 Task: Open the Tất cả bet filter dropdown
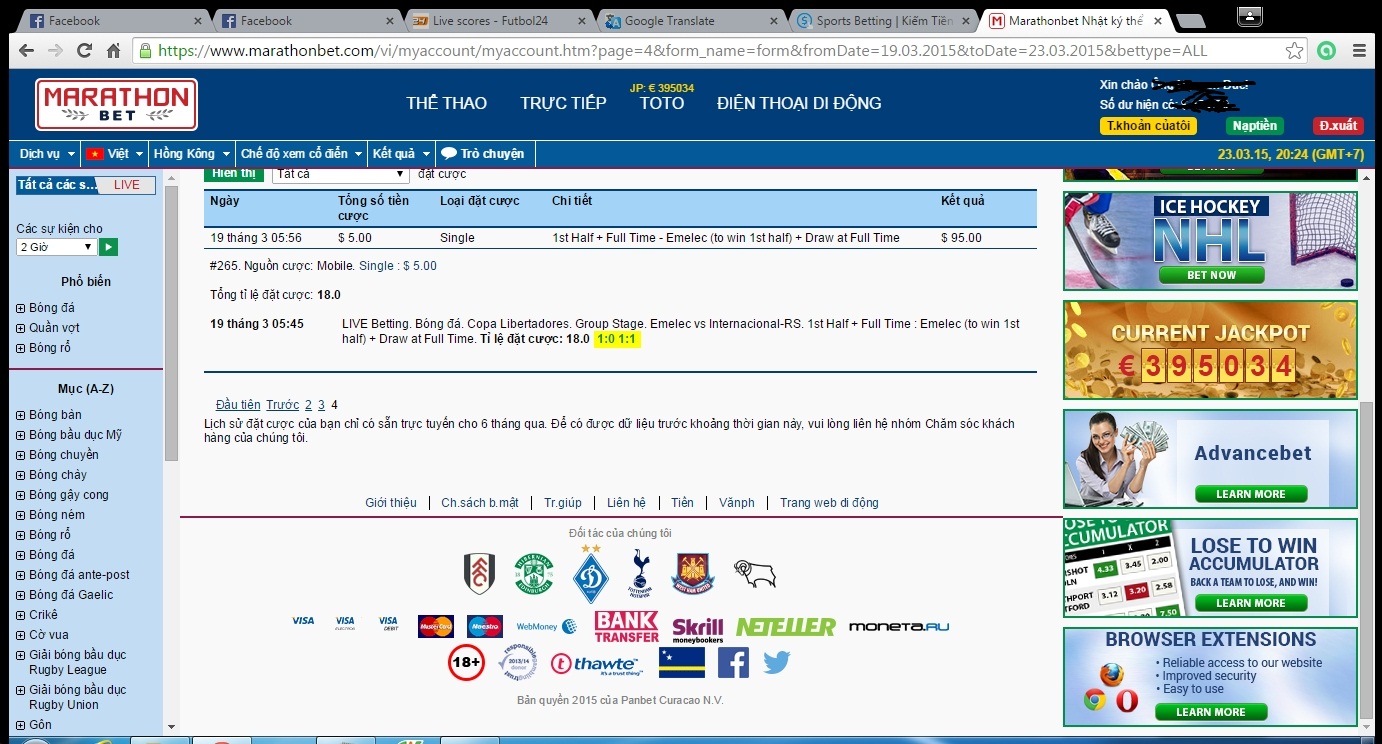click(x=341, y=174)
